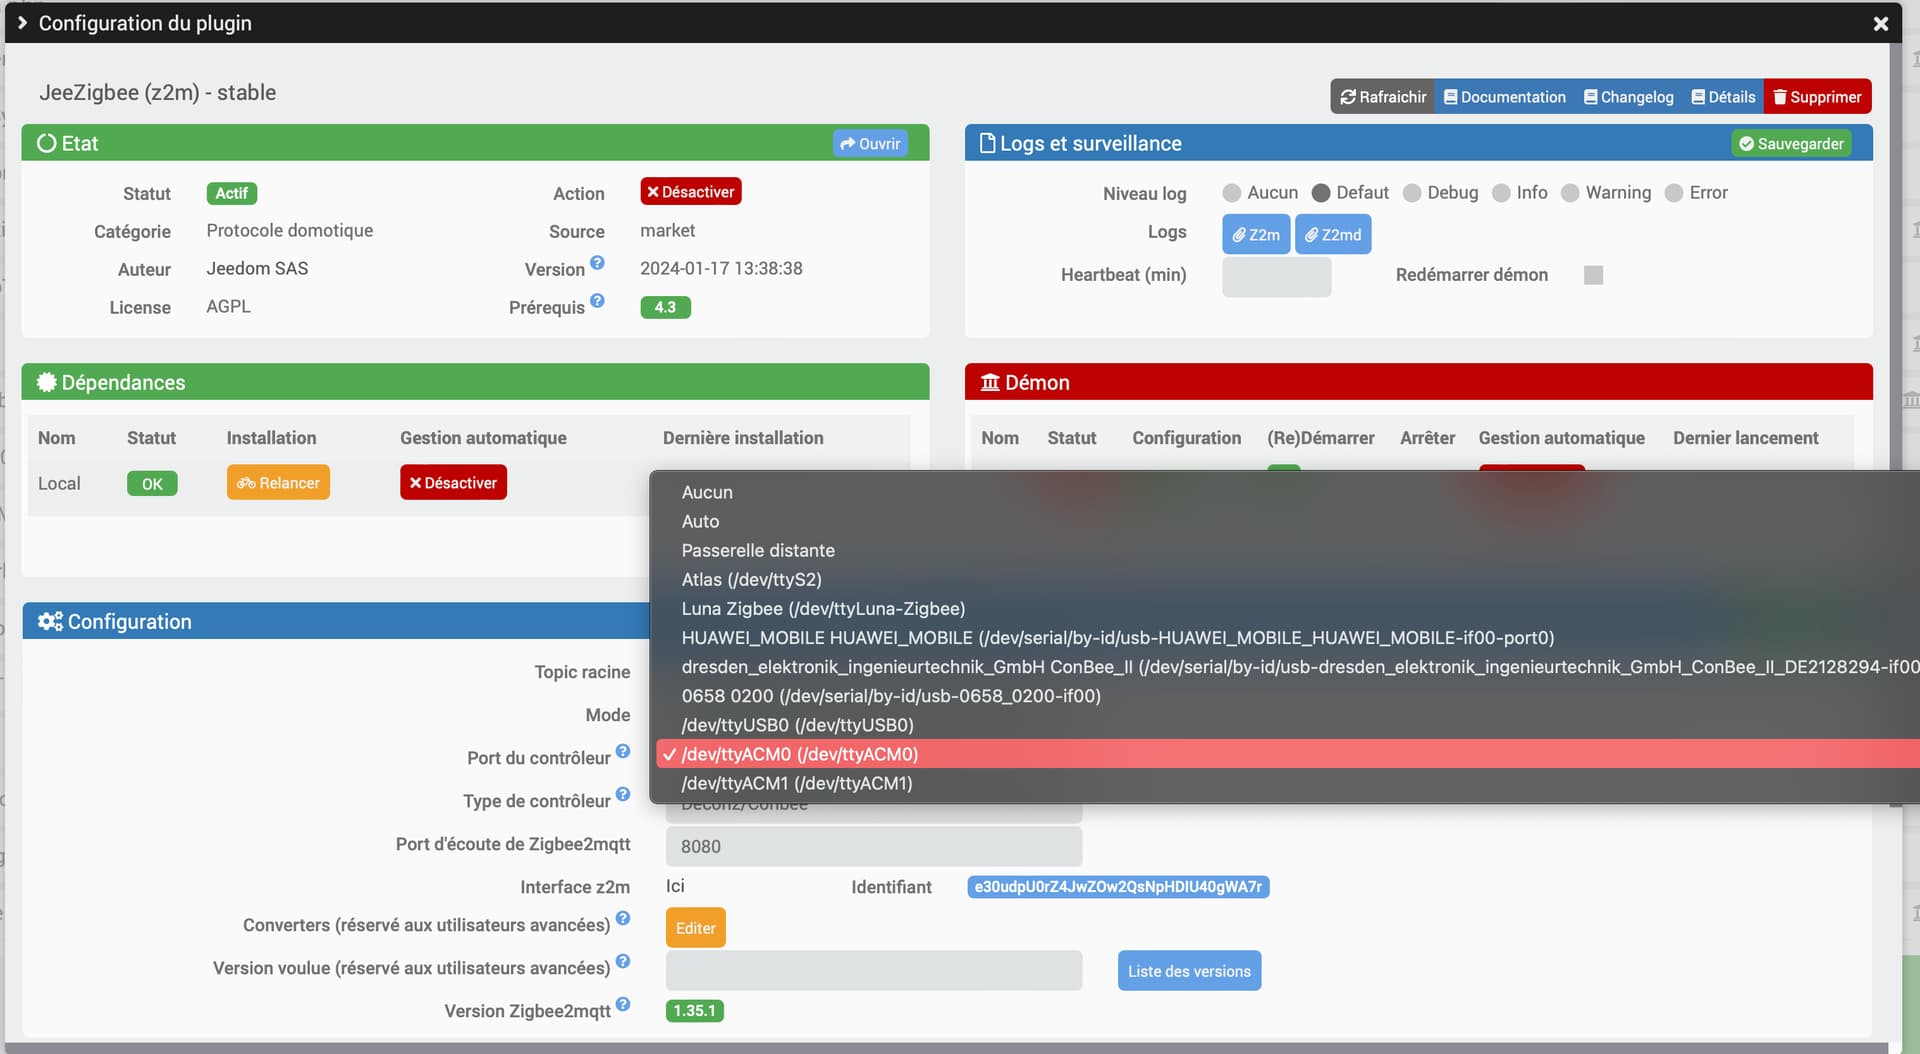Click help icon beside Port du contrôleur
The width and height of the screenshot is (1920, 1054).
coord(623,751)
